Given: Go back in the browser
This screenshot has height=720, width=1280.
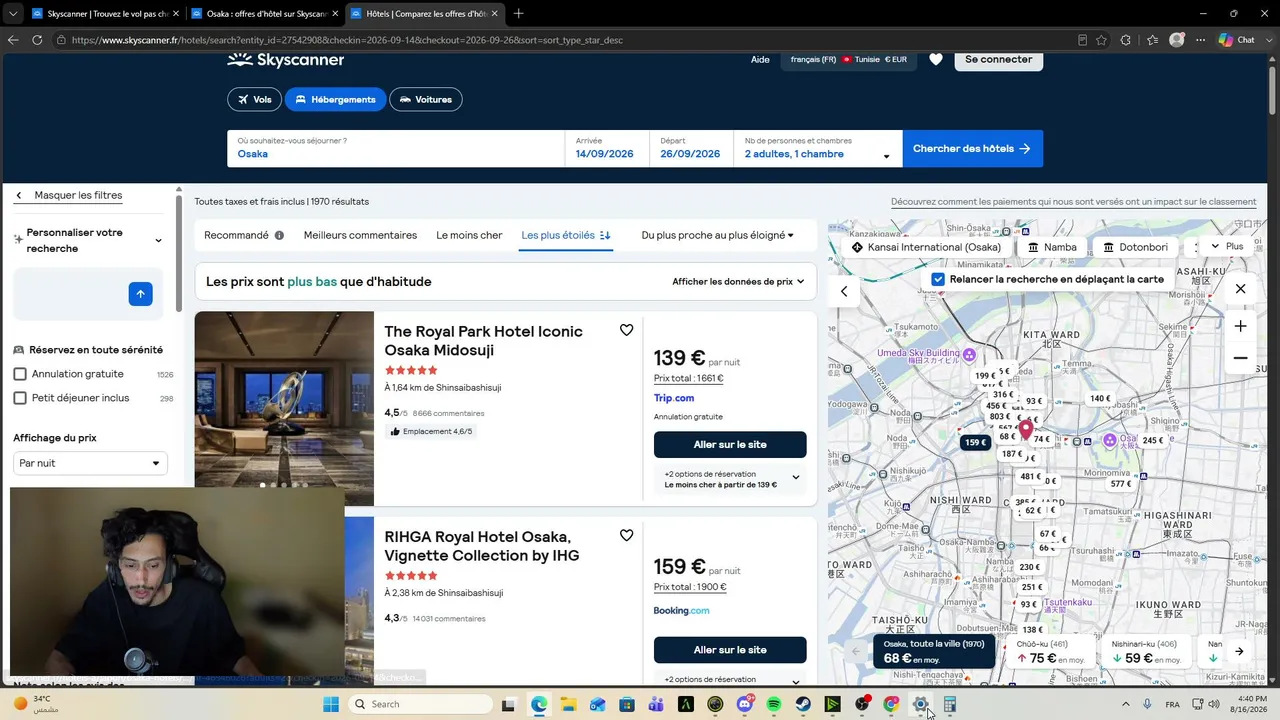Looking at the screenshot, I should point(13,40).
